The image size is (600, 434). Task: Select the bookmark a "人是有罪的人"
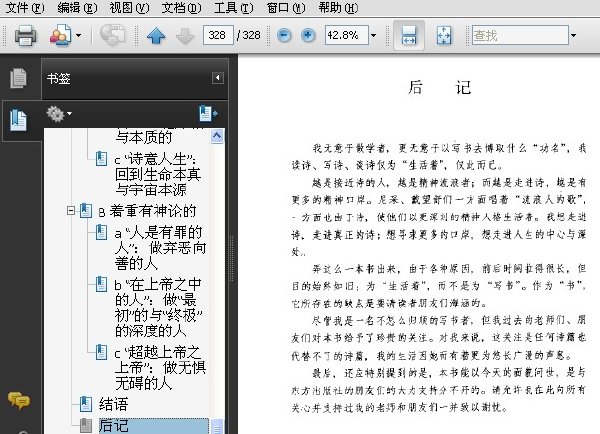click(160, 248)
